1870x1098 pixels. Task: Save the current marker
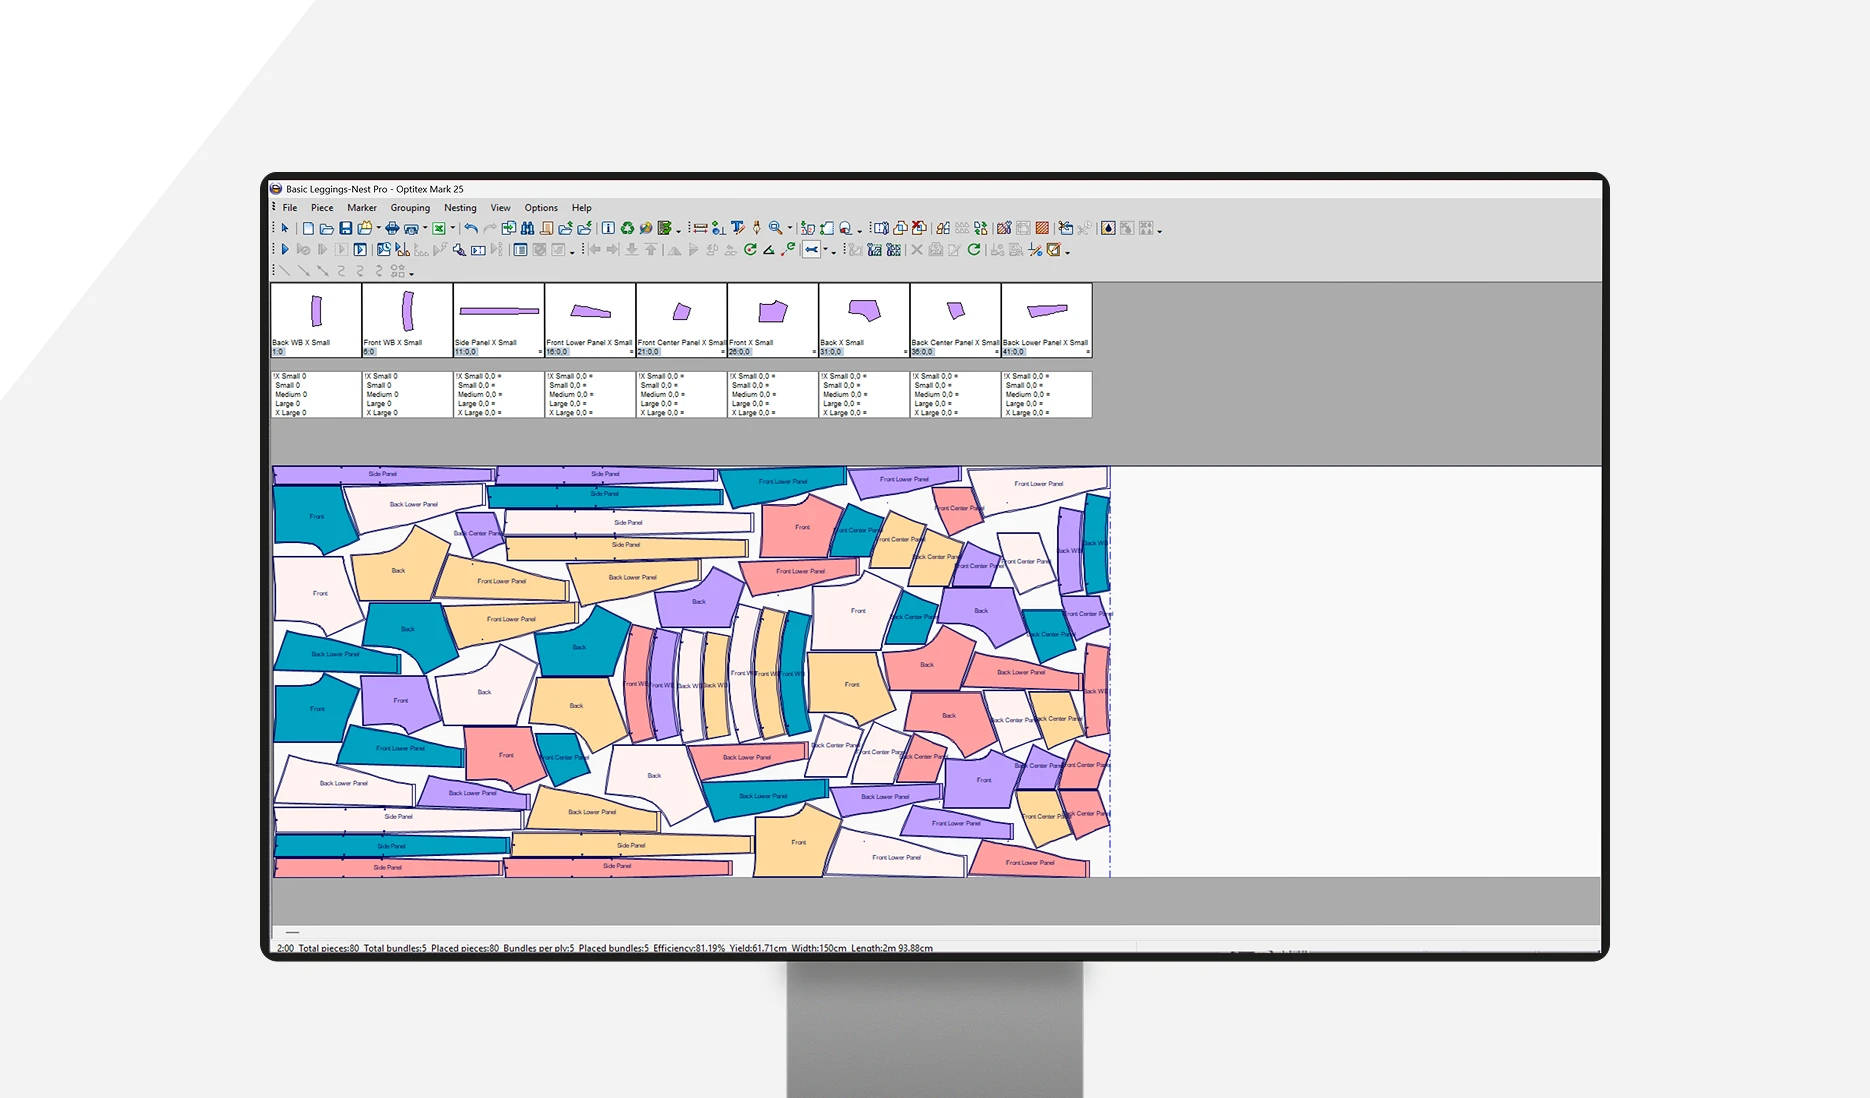pos(346,228)
